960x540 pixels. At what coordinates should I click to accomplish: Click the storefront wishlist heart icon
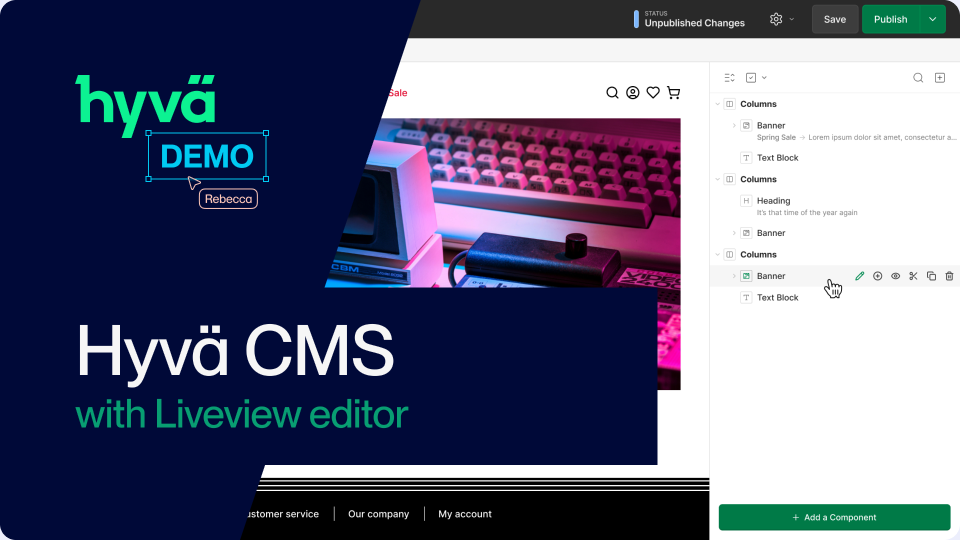coord(653,92)
